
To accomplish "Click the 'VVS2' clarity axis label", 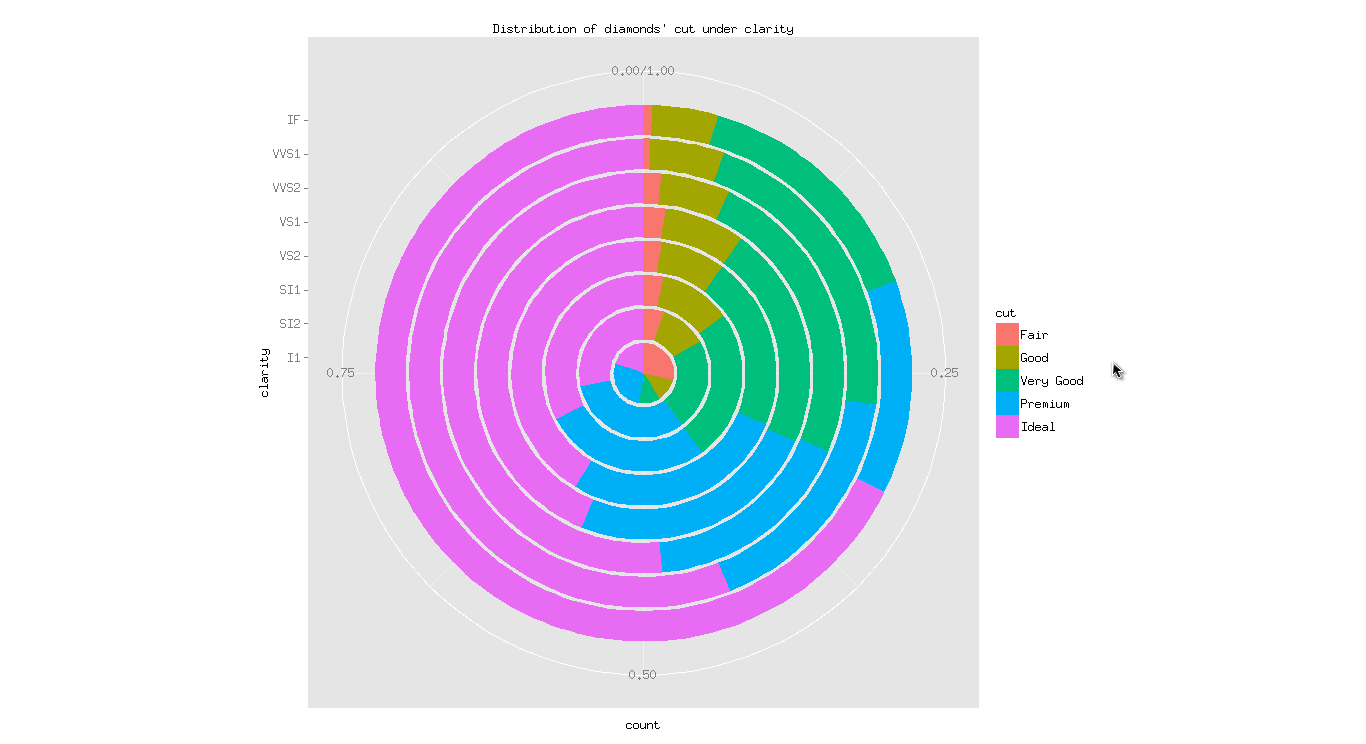I will point(286,188).
